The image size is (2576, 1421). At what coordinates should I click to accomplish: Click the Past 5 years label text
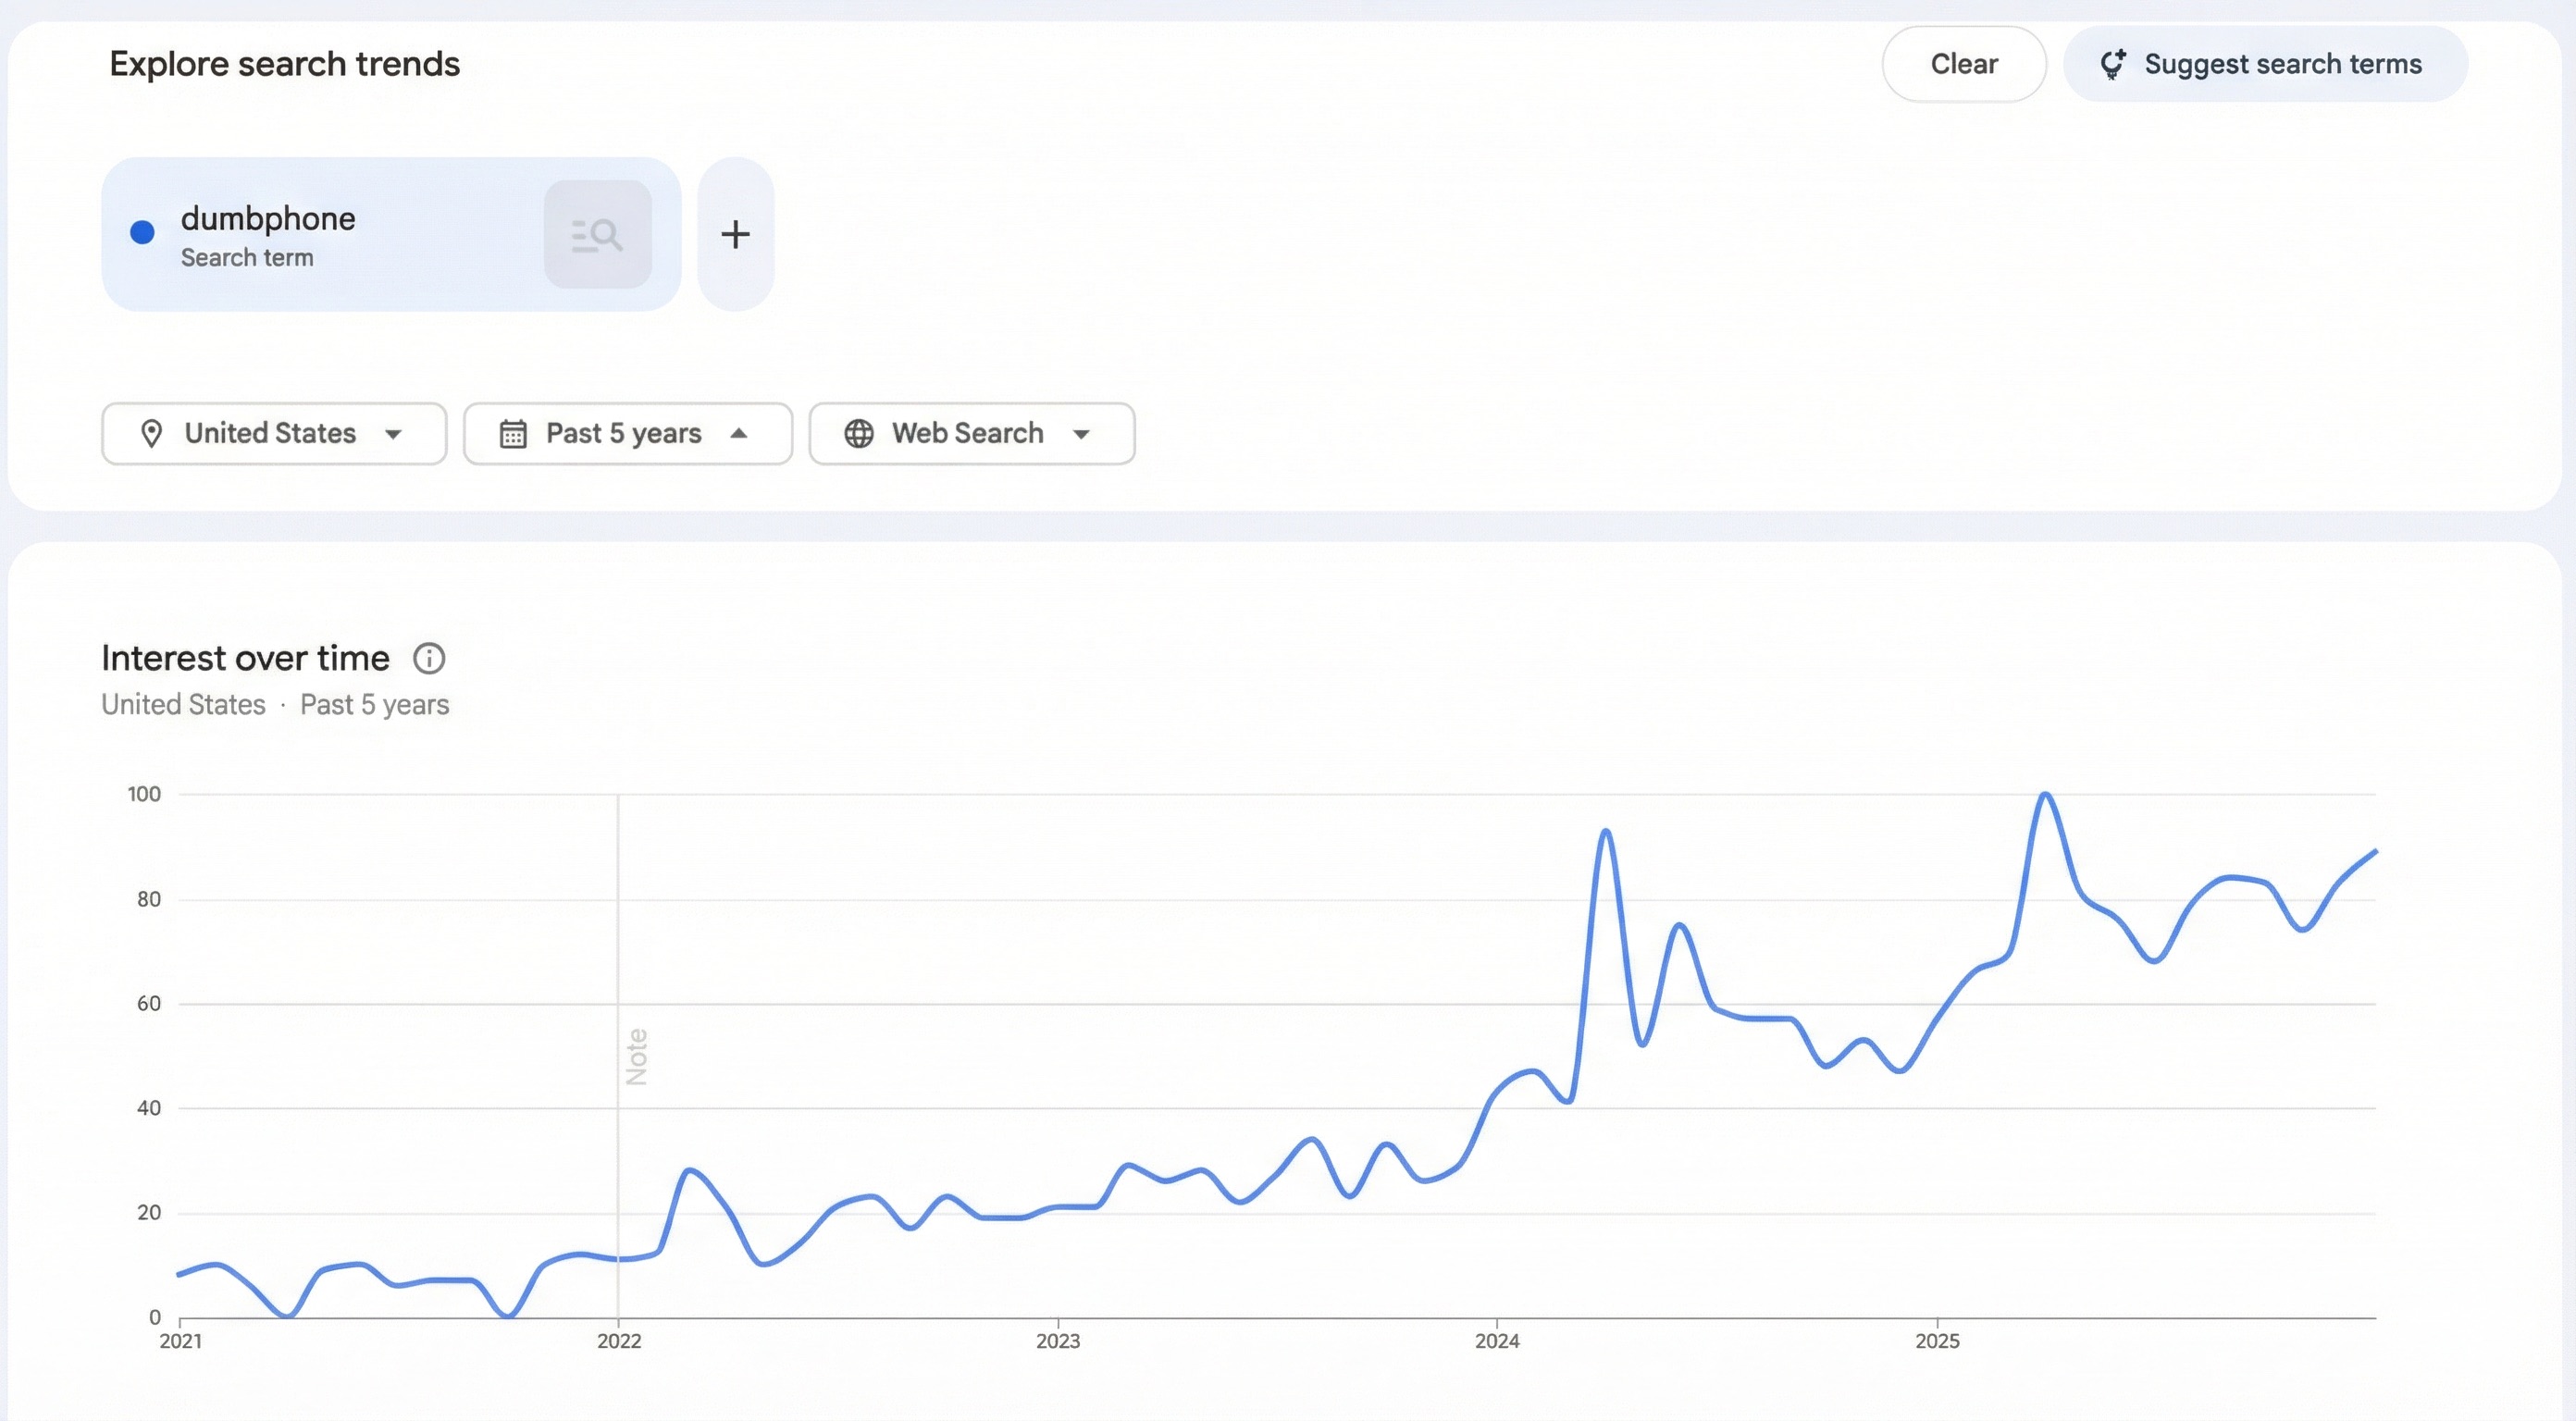[x=623, y=434]
